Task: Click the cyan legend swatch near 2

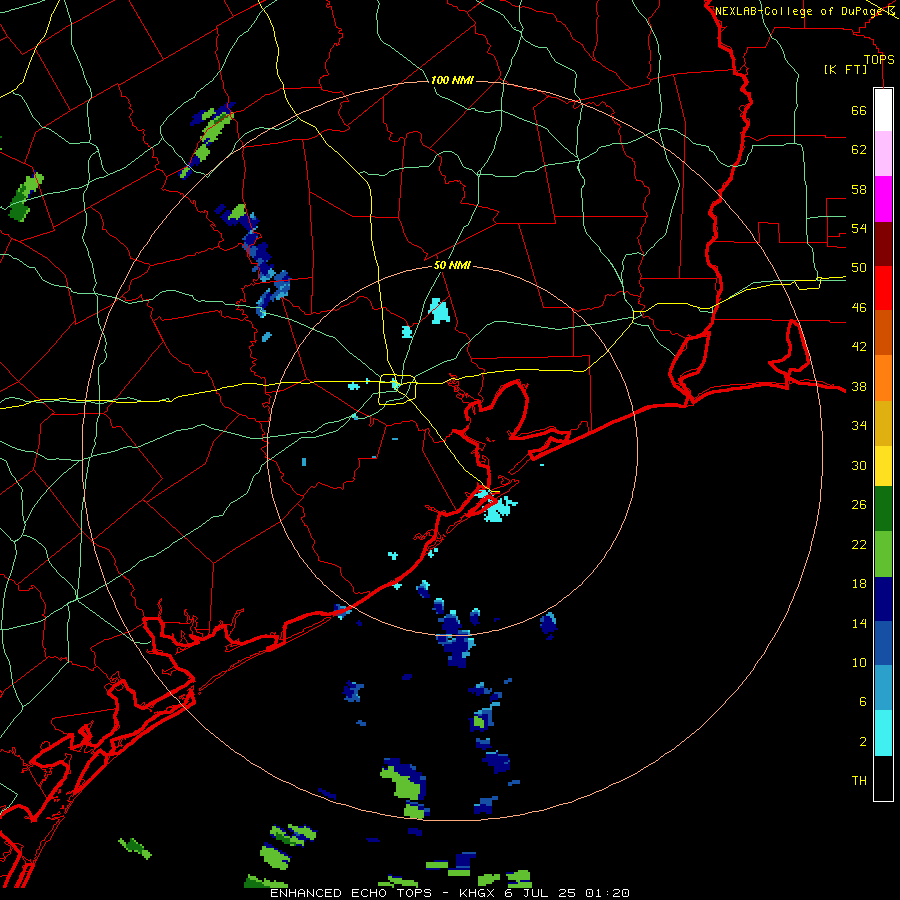Action: point(883,733)
